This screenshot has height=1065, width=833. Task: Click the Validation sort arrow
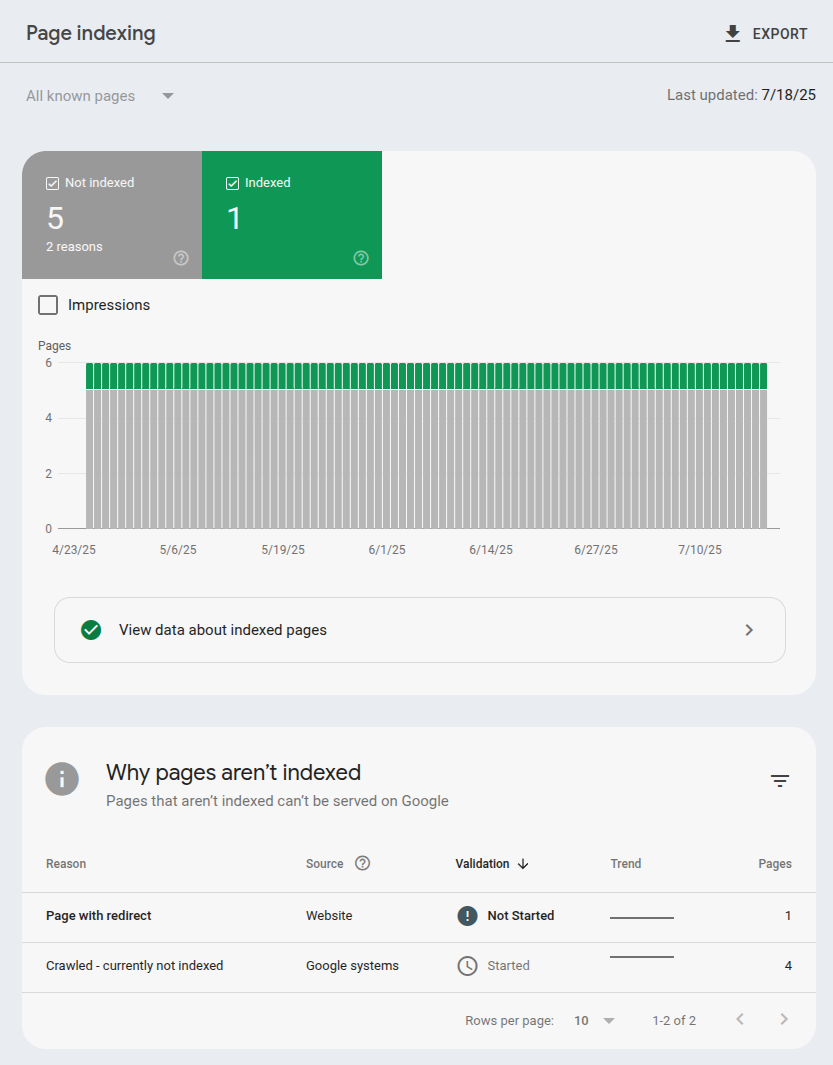tap(523, 864)
